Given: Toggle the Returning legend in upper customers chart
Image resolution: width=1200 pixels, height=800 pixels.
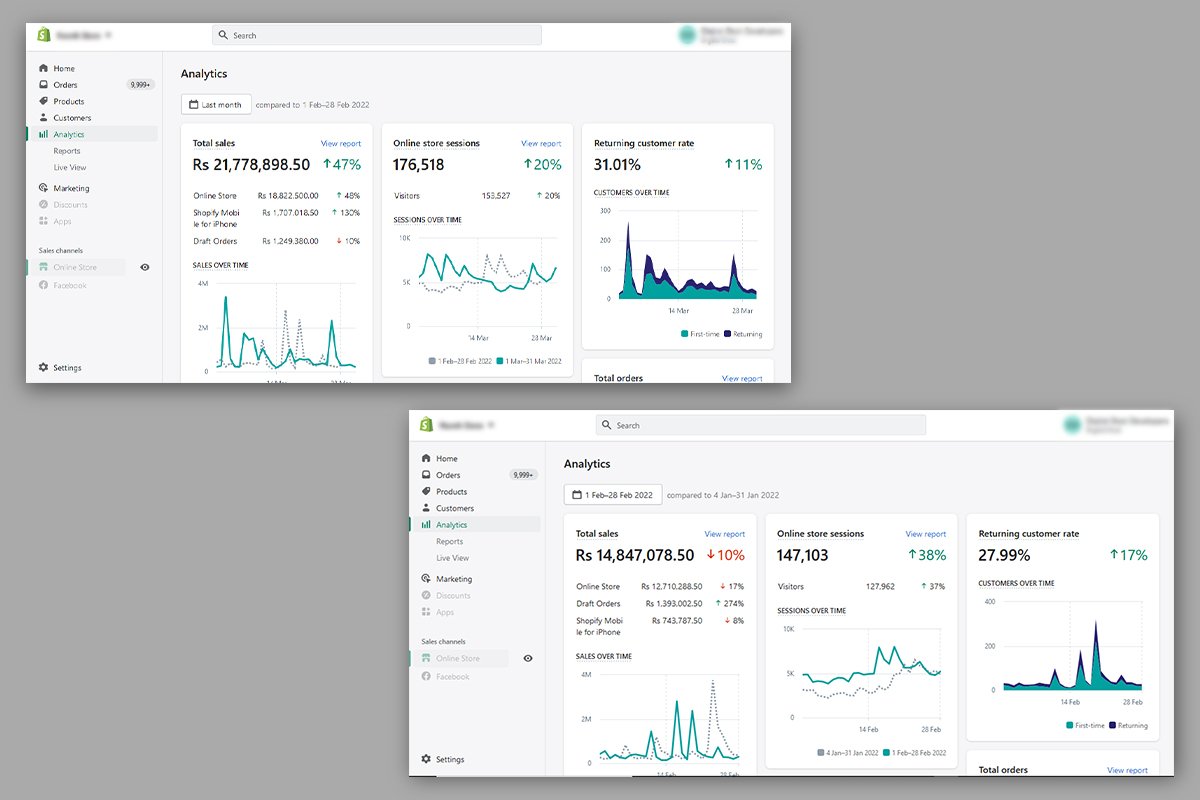Looking at the screenshot, I should pos(743,334).
